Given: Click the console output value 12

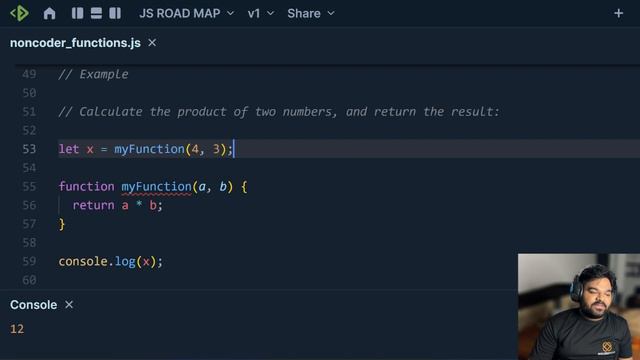Looking at the screenshot, I should pos(17,329).
